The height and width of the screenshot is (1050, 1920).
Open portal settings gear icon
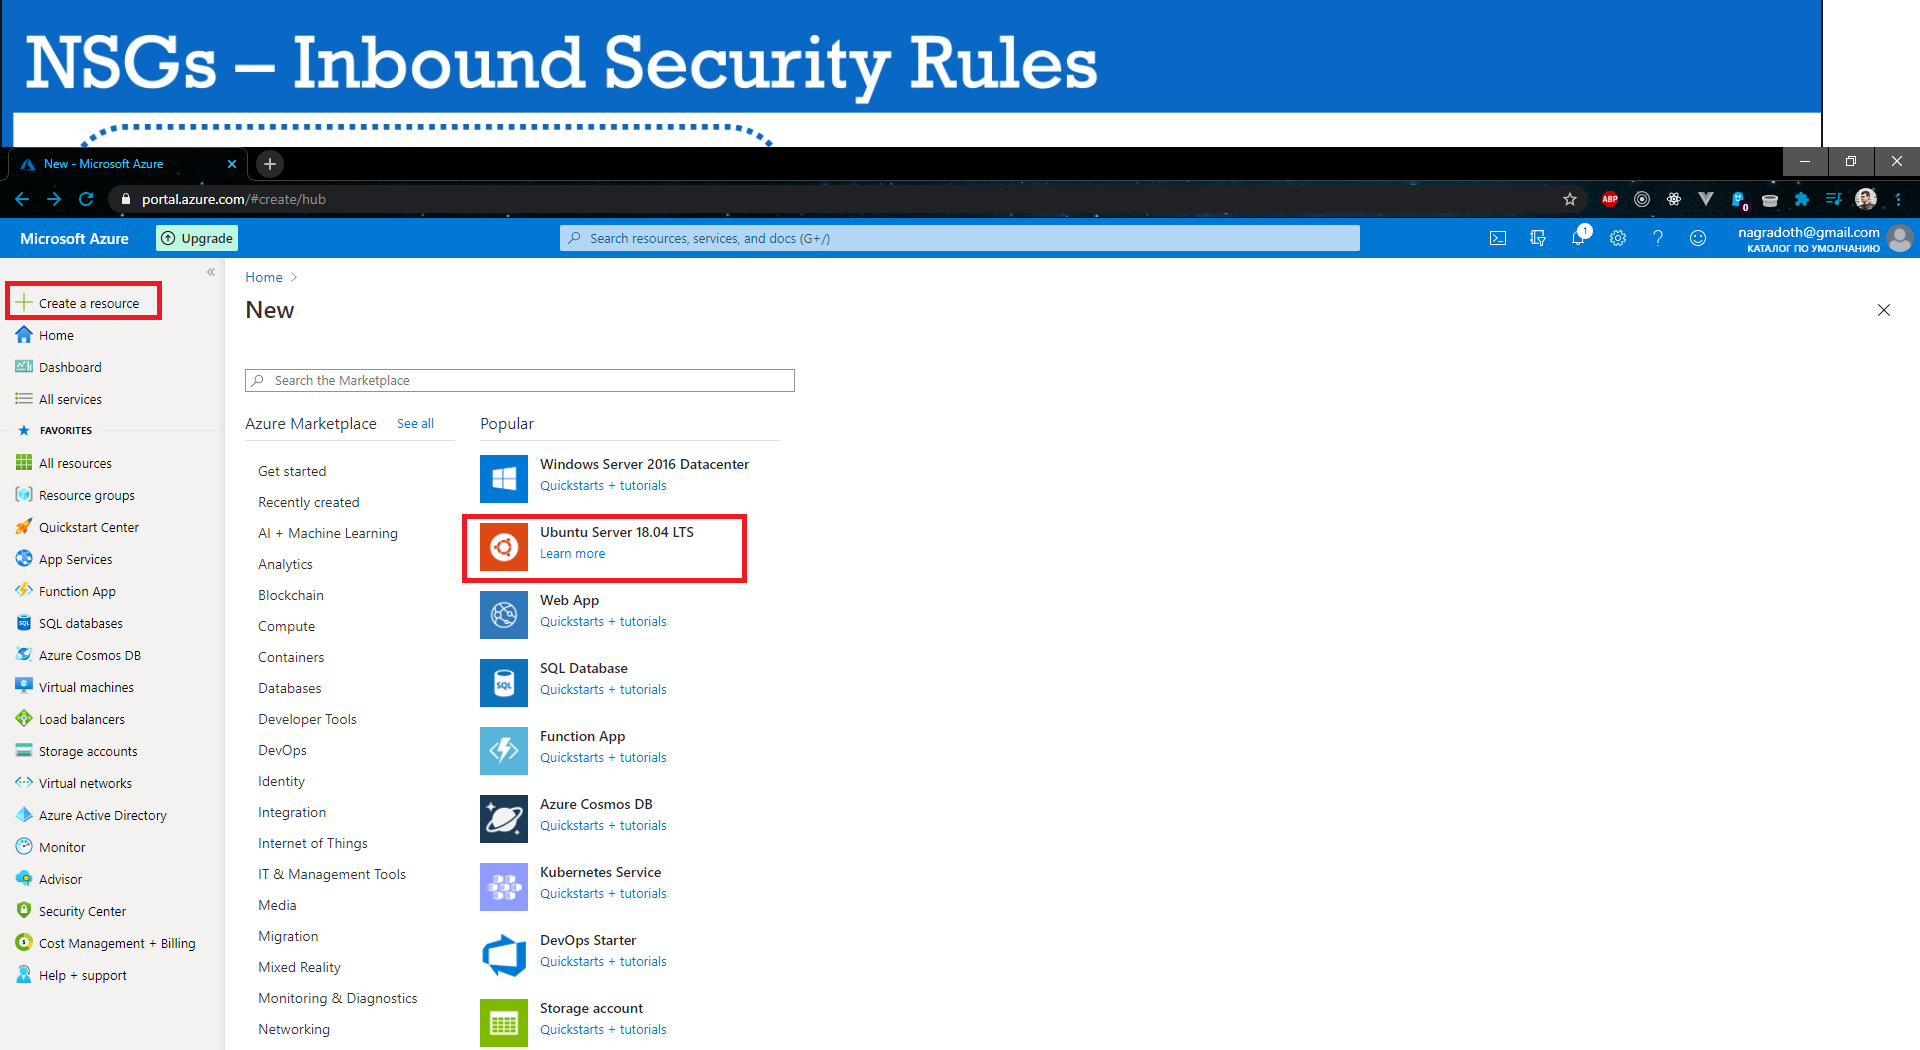(1618, 238)
